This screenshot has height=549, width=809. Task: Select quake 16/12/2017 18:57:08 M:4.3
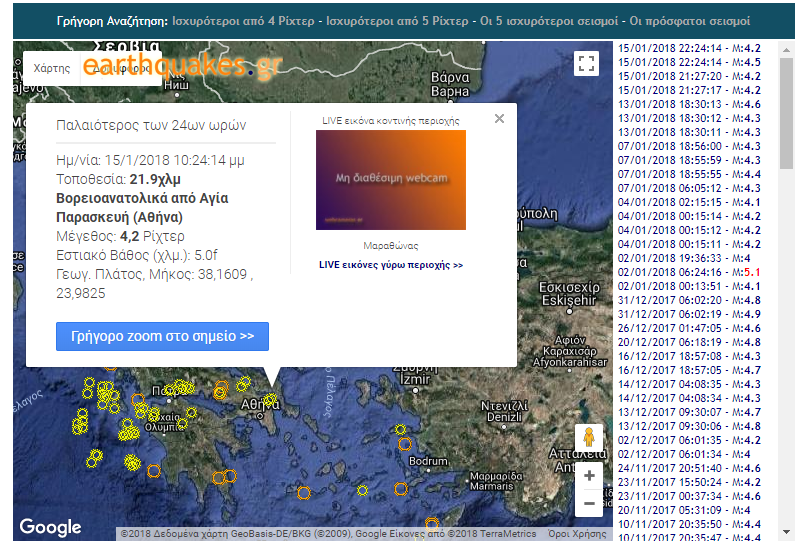pyautogui.click(x=689, y=356)
